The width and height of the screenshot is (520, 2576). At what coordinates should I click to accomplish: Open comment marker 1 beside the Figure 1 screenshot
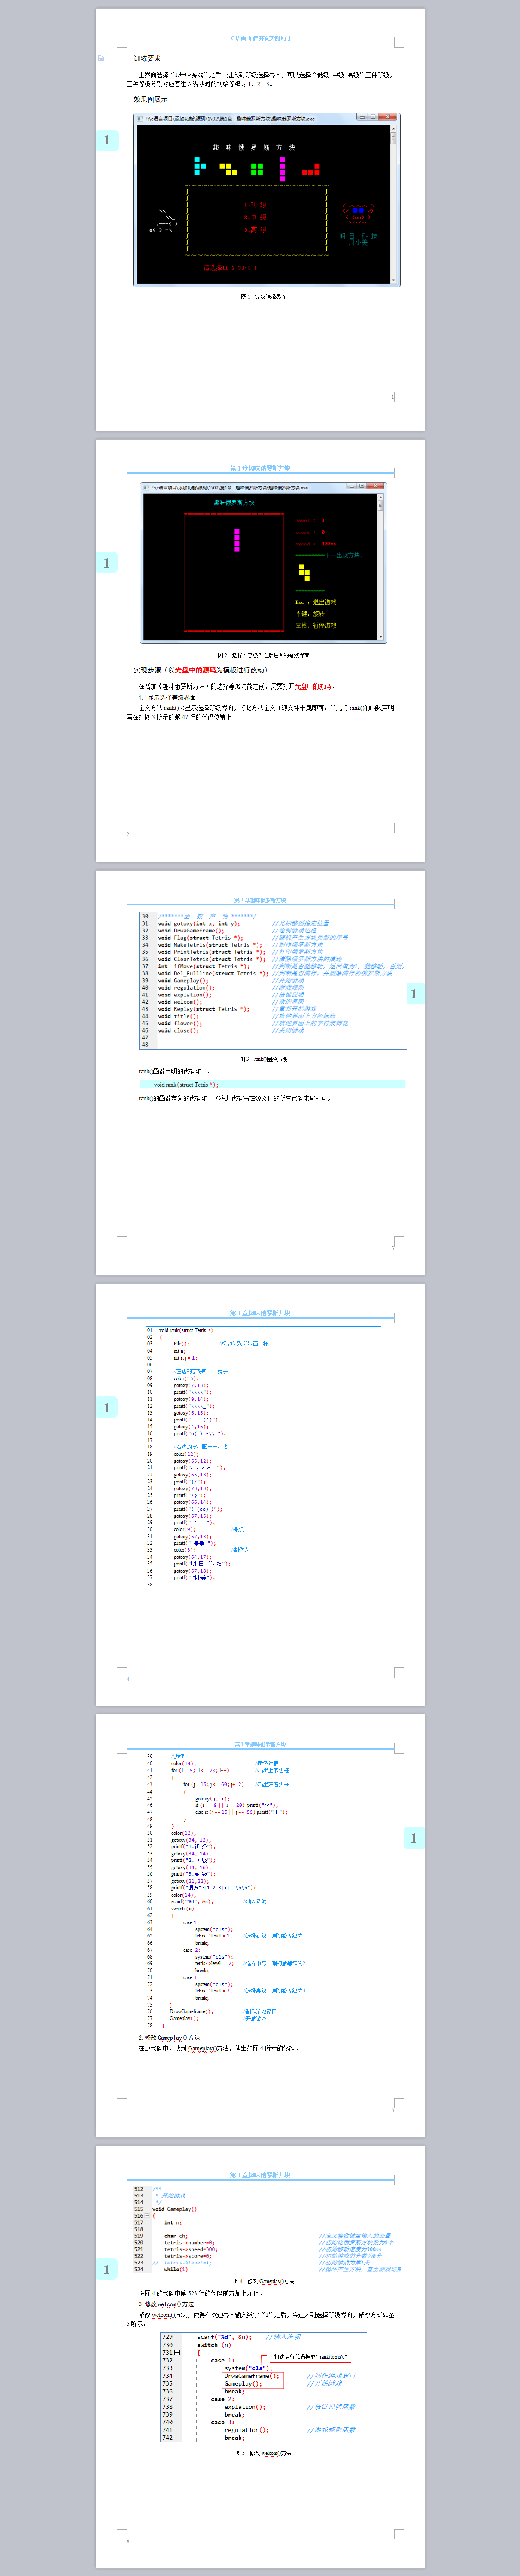(x=106, y=140)
